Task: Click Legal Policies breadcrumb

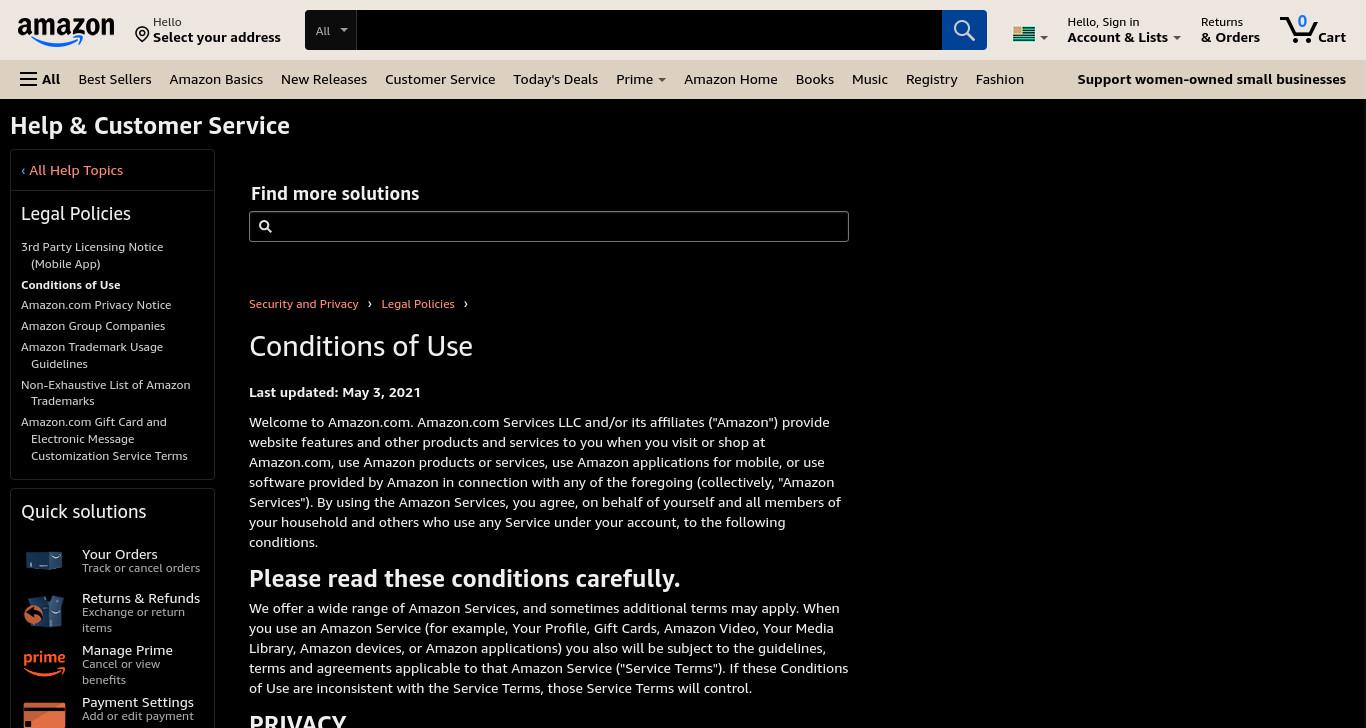Action: [418, 304]
